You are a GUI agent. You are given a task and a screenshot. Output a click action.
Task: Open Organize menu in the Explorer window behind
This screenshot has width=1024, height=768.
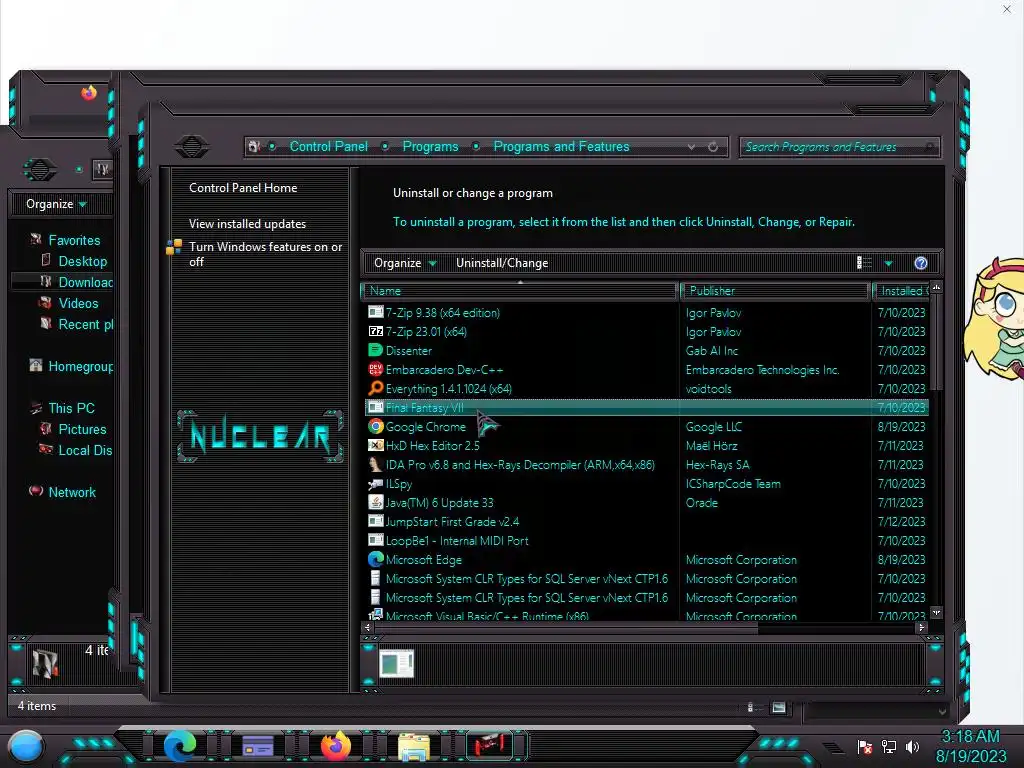[x=56, y=204]
